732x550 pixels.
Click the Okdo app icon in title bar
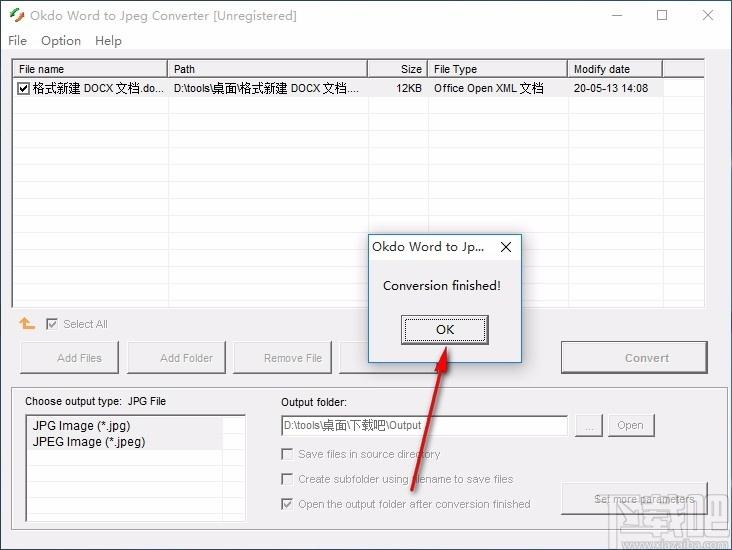click(x=17, y=15)
